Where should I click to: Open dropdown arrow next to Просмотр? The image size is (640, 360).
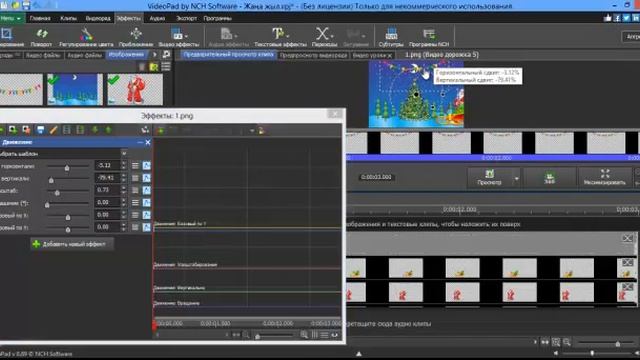[x=516, y=178]
